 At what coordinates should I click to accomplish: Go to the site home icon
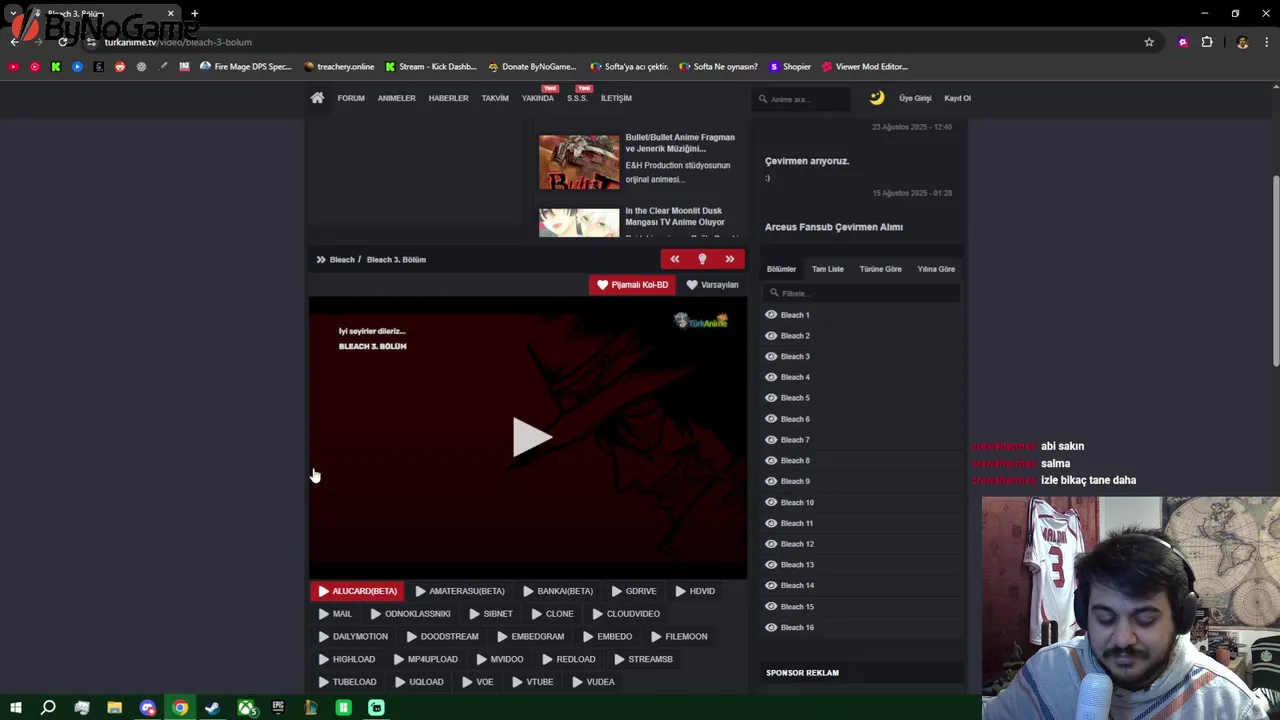[x=317, y=98]
